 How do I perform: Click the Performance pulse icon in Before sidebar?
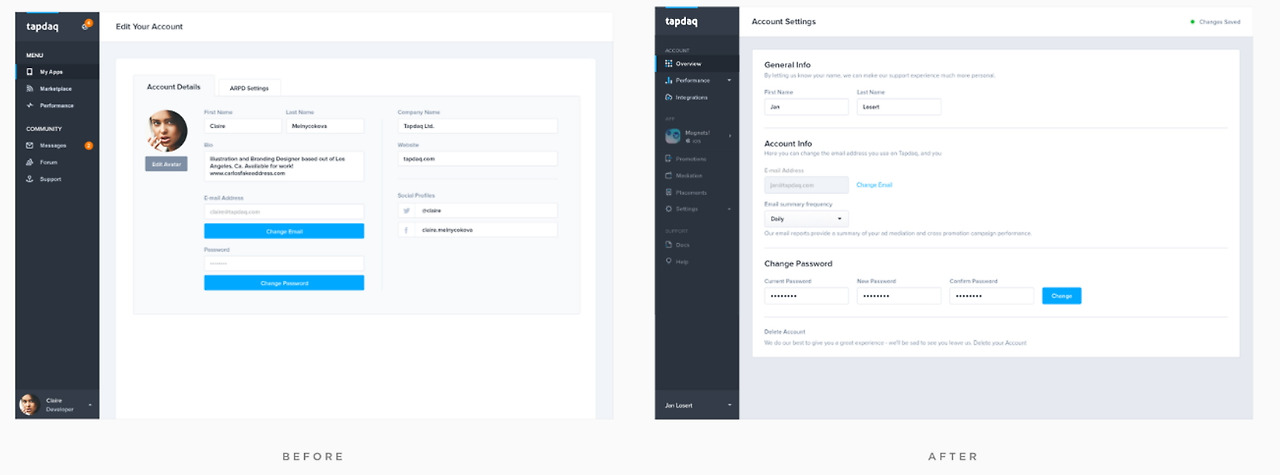pos(30,105)
